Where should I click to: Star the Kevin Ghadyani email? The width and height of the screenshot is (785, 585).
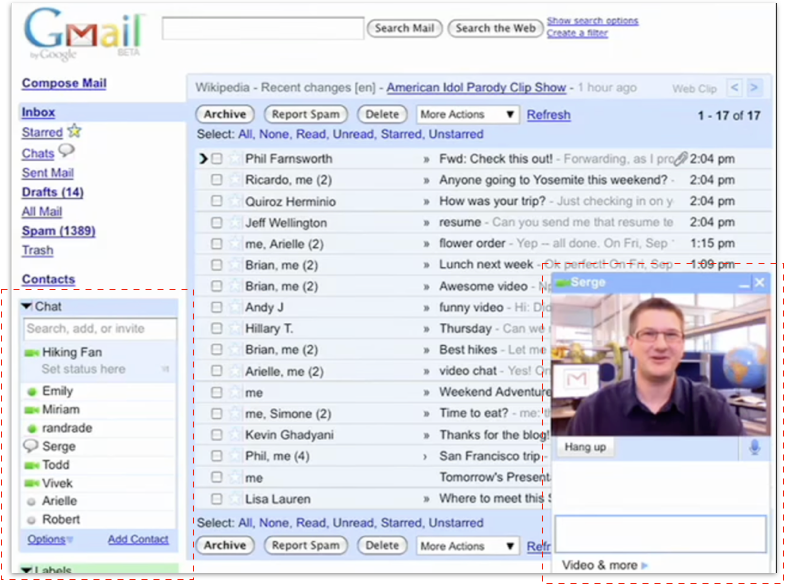(234, 434)
